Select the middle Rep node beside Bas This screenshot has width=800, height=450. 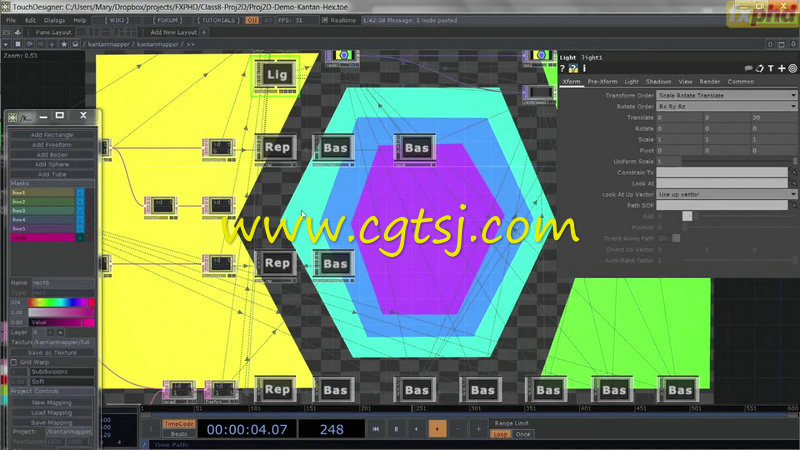tap(276, 264)
